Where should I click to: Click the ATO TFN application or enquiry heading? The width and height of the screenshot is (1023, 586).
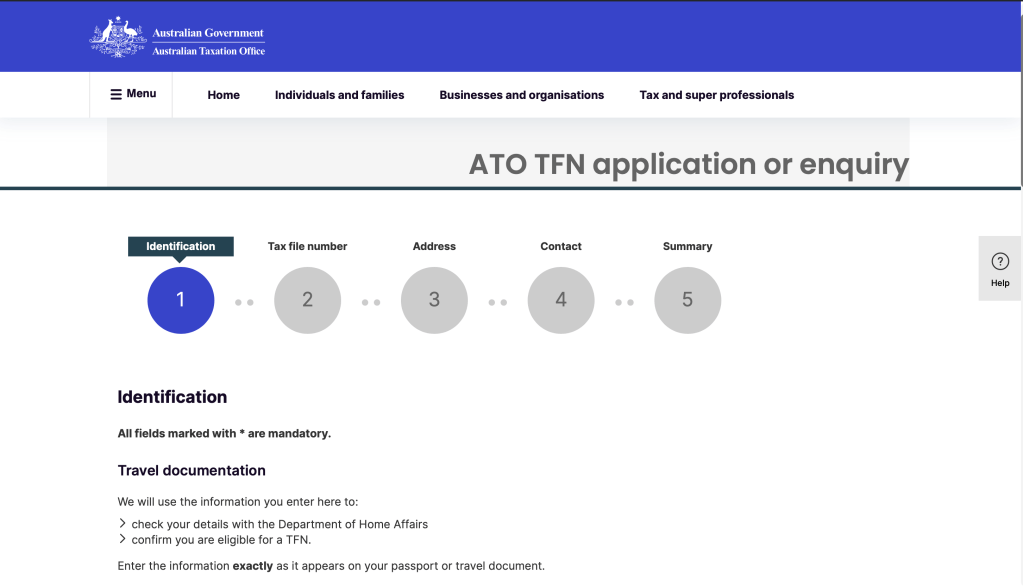(x=689, y=164)
